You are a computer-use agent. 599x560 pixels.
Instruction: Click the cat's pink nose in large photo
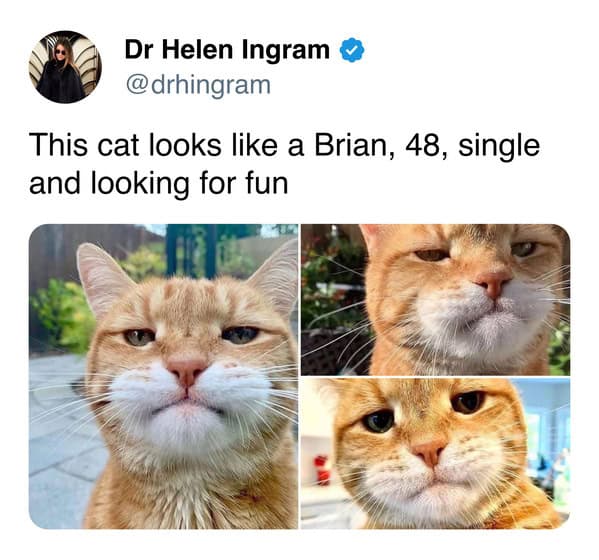click(186, 372)
